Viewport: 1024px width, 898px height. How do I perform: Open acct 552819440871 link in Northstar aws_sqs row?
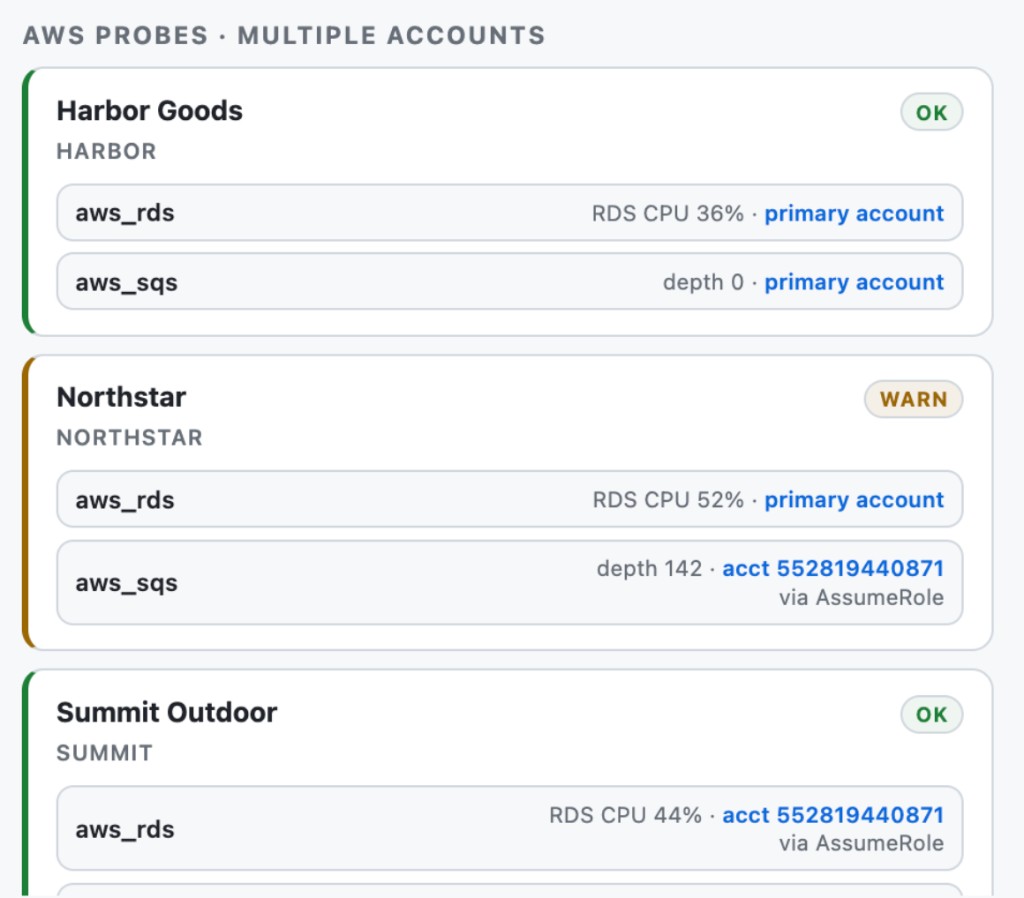point(833,568)
